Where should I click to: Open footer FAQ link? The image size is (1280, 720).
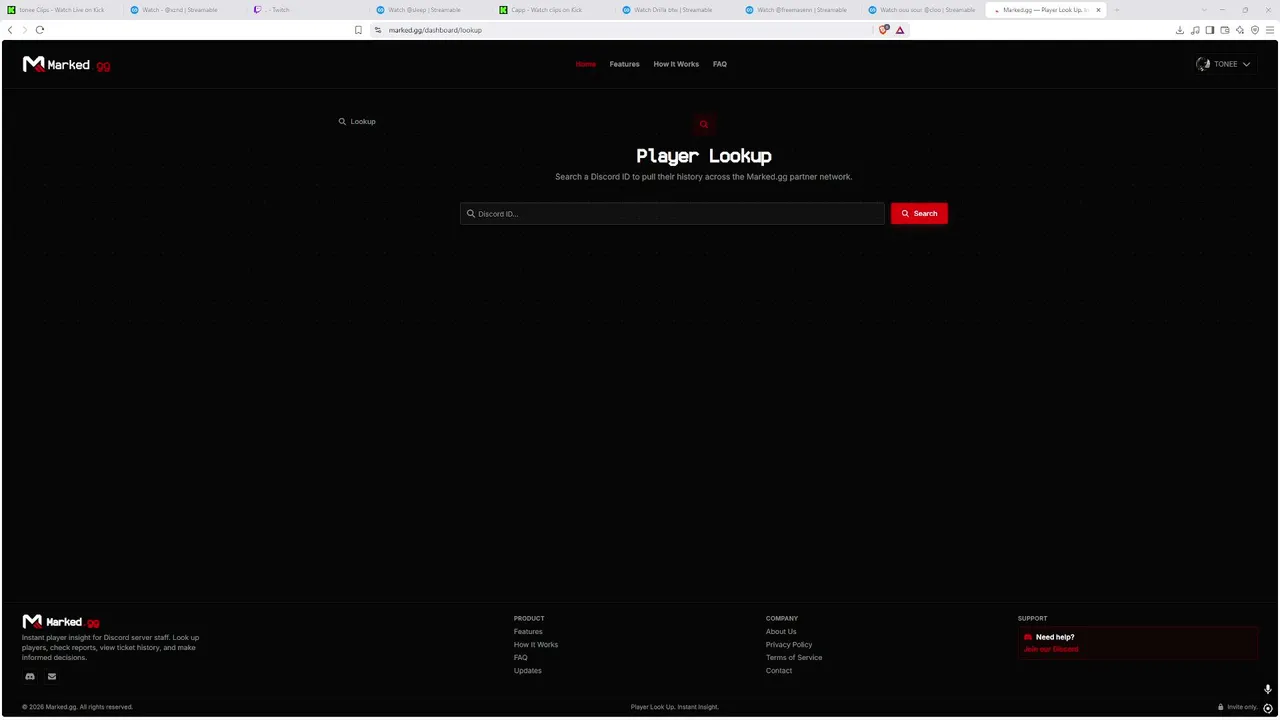520,657
